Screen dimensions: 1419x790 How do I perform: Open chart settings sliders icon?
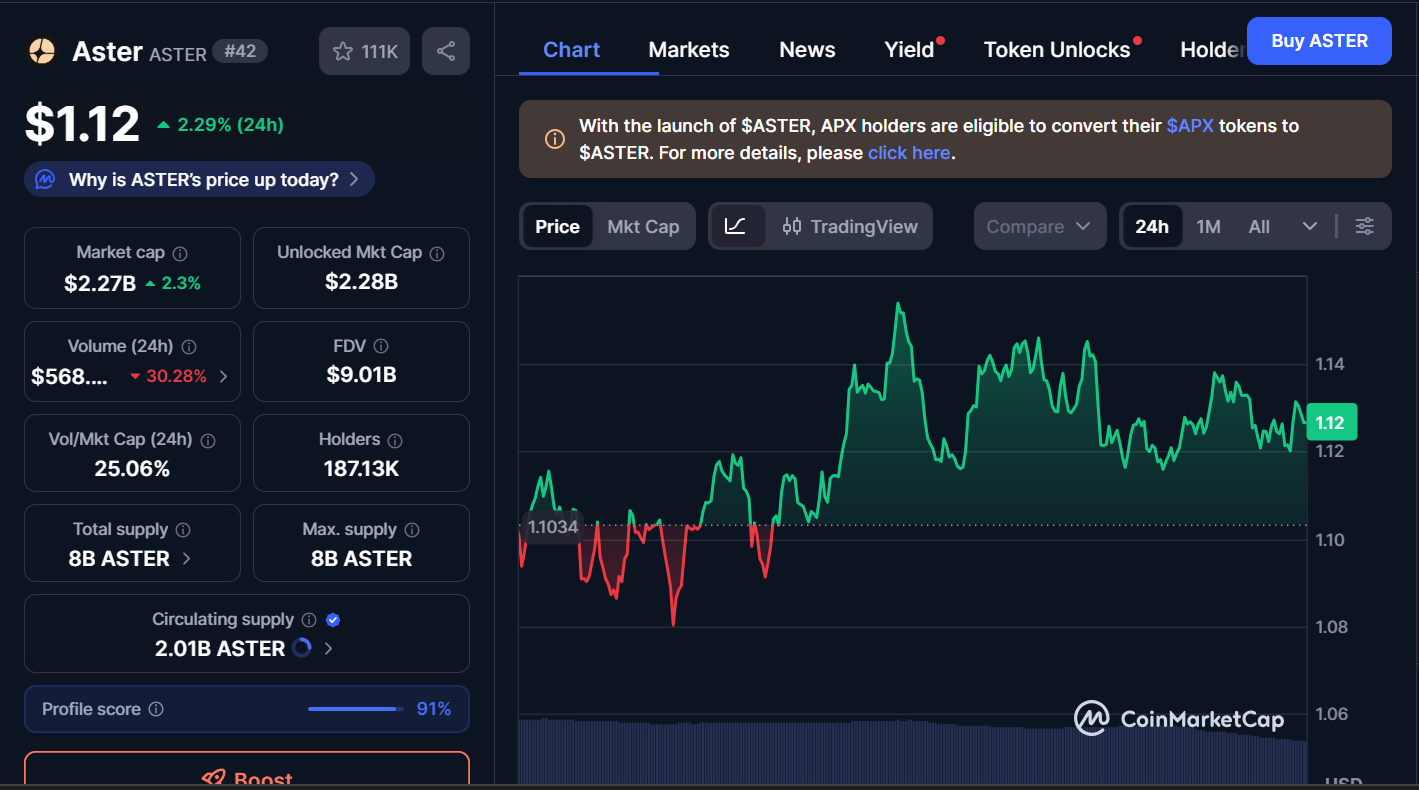1364,226
